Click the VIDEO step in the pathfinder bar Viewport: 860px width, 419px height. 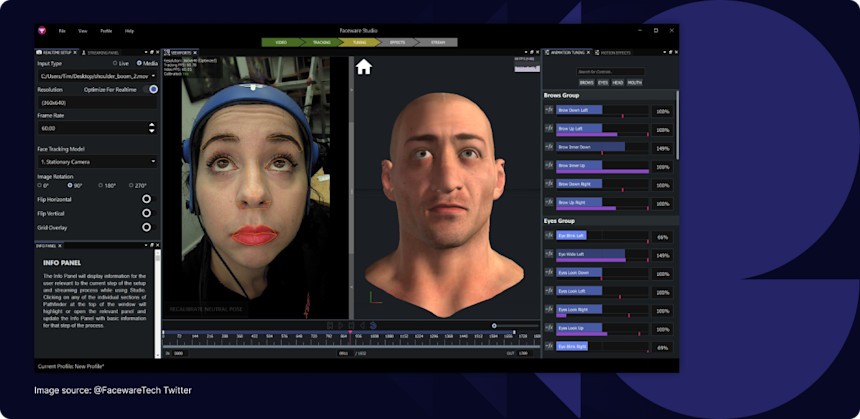[x=281, y=42]
